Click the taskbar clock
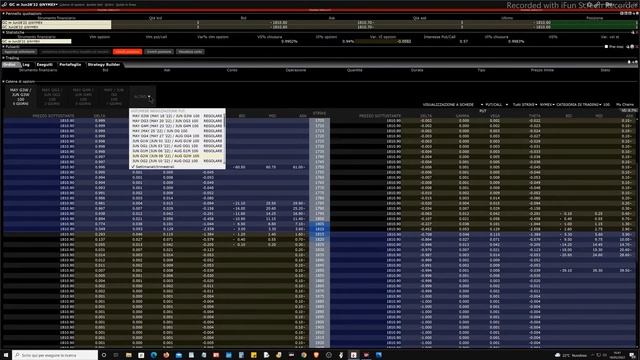The height and width of the screenshot is (360, 640). [x=617, y=355]
